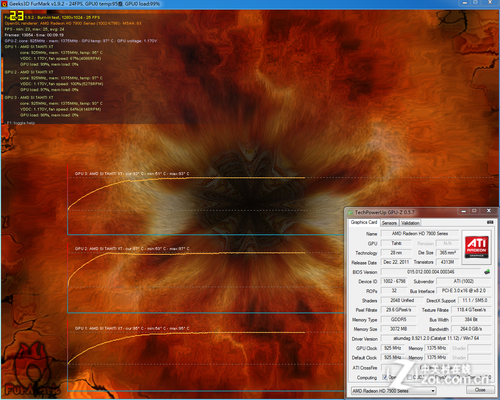Click the GPU-Z title bar app icon
Viewport: 500px width, 400px height.
pos(351,212)
